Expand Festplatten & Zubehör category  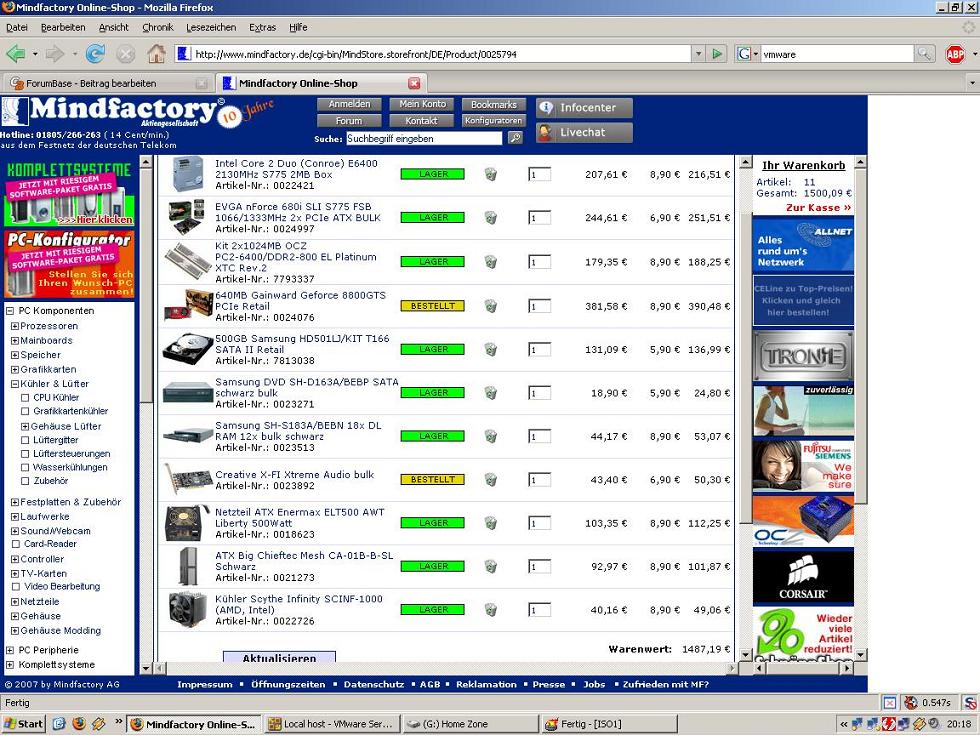click(x=15, y=502)
